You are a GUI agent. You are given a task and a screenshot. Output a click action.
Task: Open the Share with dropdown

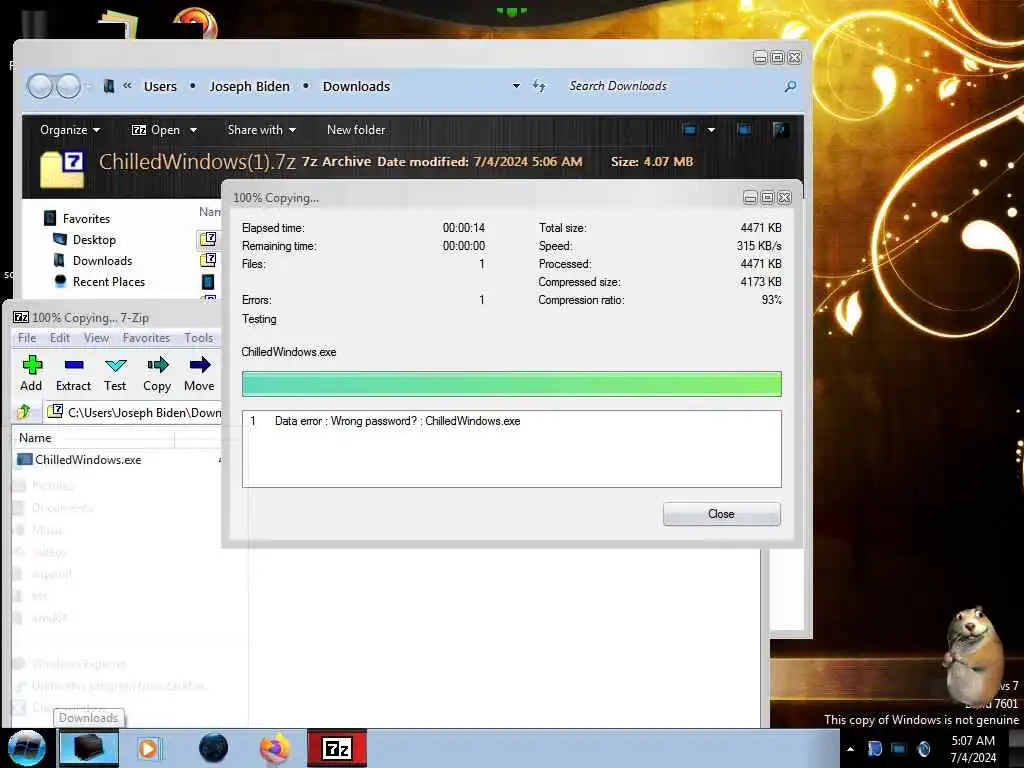coord(261,130)
